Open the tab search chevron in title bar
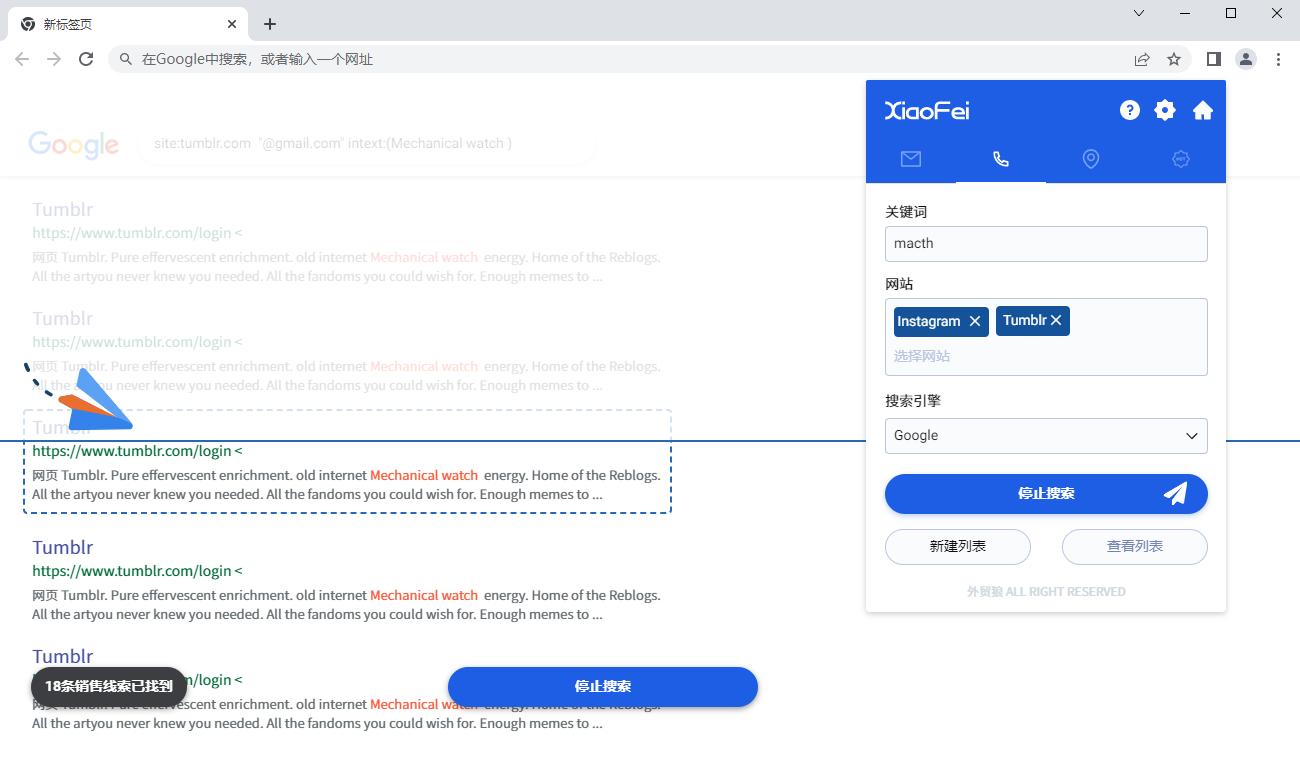 1139,13
